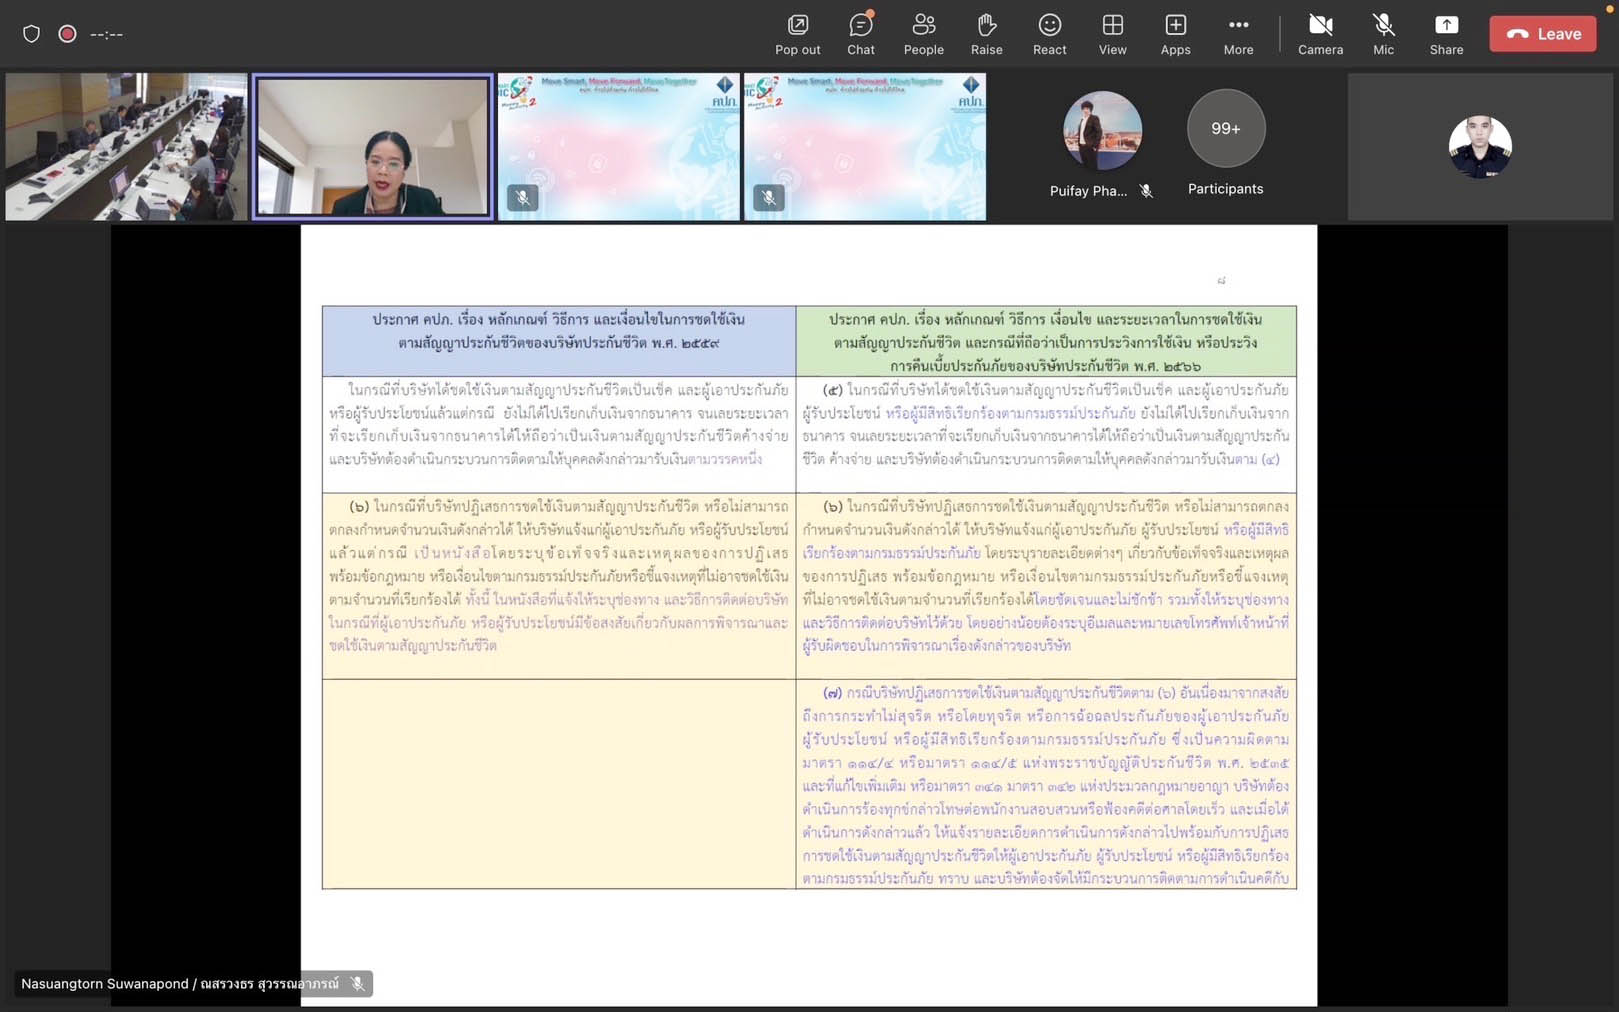Show the People list

point(923,34)
